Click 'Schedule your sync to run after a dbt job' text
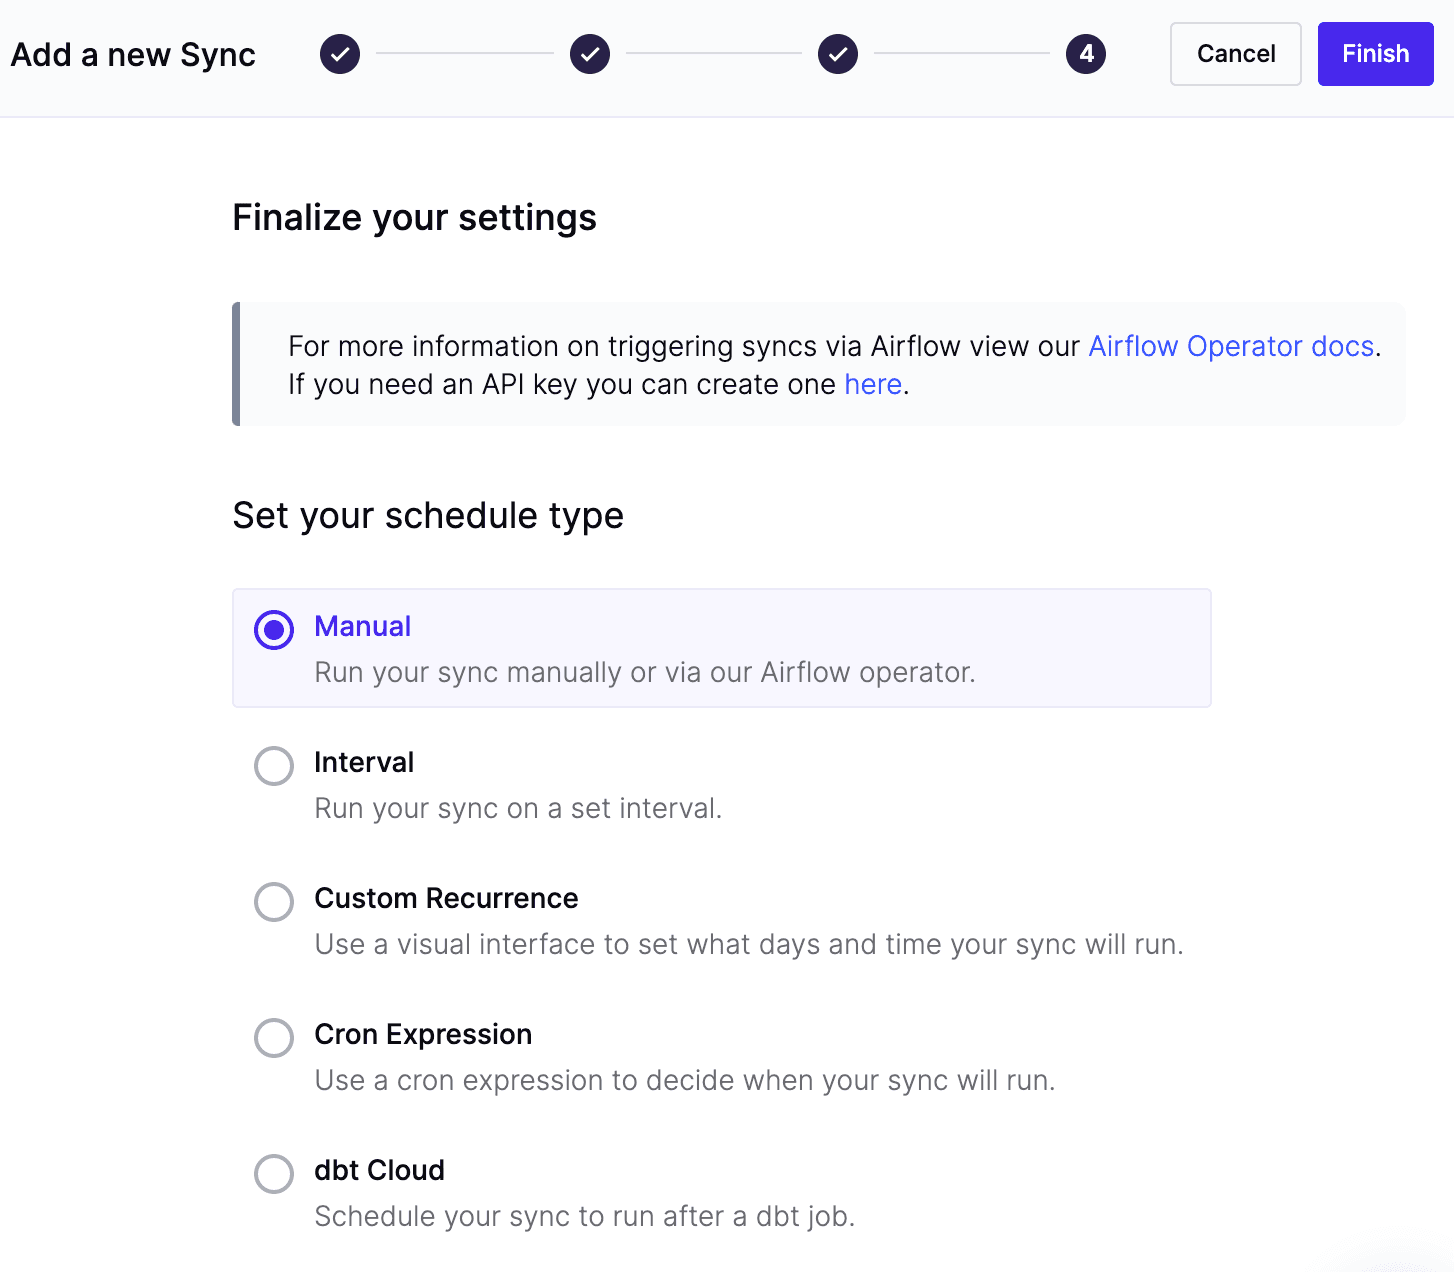Image resolution: width=1454 pixels, height=1272 pixels. pyautogui.click(x=584, y=1216)
